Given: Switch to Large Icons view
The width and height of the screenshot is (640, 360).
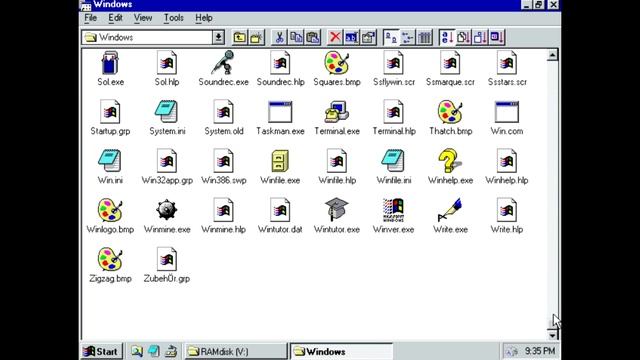Looking at the screenshot, I should [391, 38].
